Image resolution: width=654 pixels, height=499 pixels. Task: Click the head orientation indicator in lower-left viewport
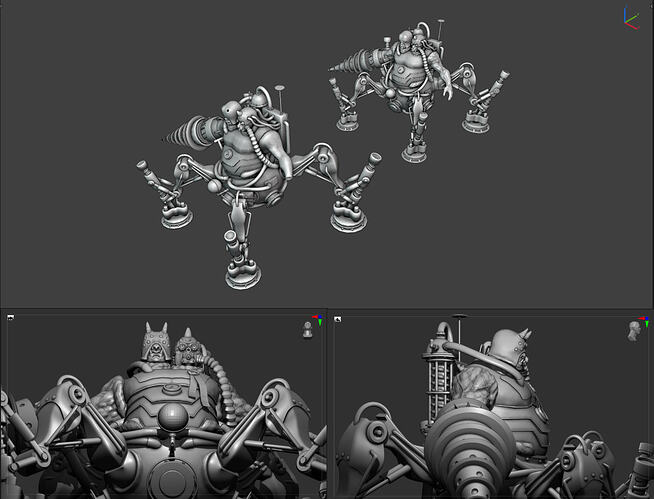pyautogui.click(x=308, y=331)
